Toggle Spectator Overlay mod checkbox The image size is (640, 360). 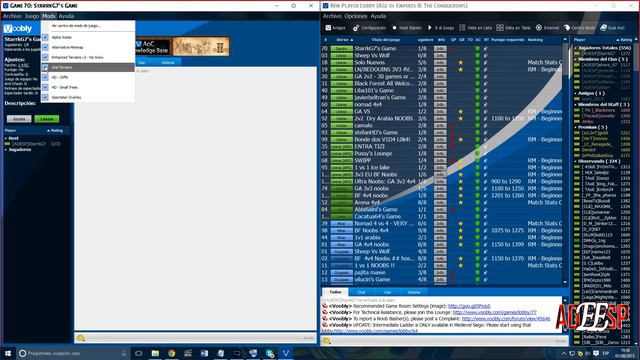[45, 97]
